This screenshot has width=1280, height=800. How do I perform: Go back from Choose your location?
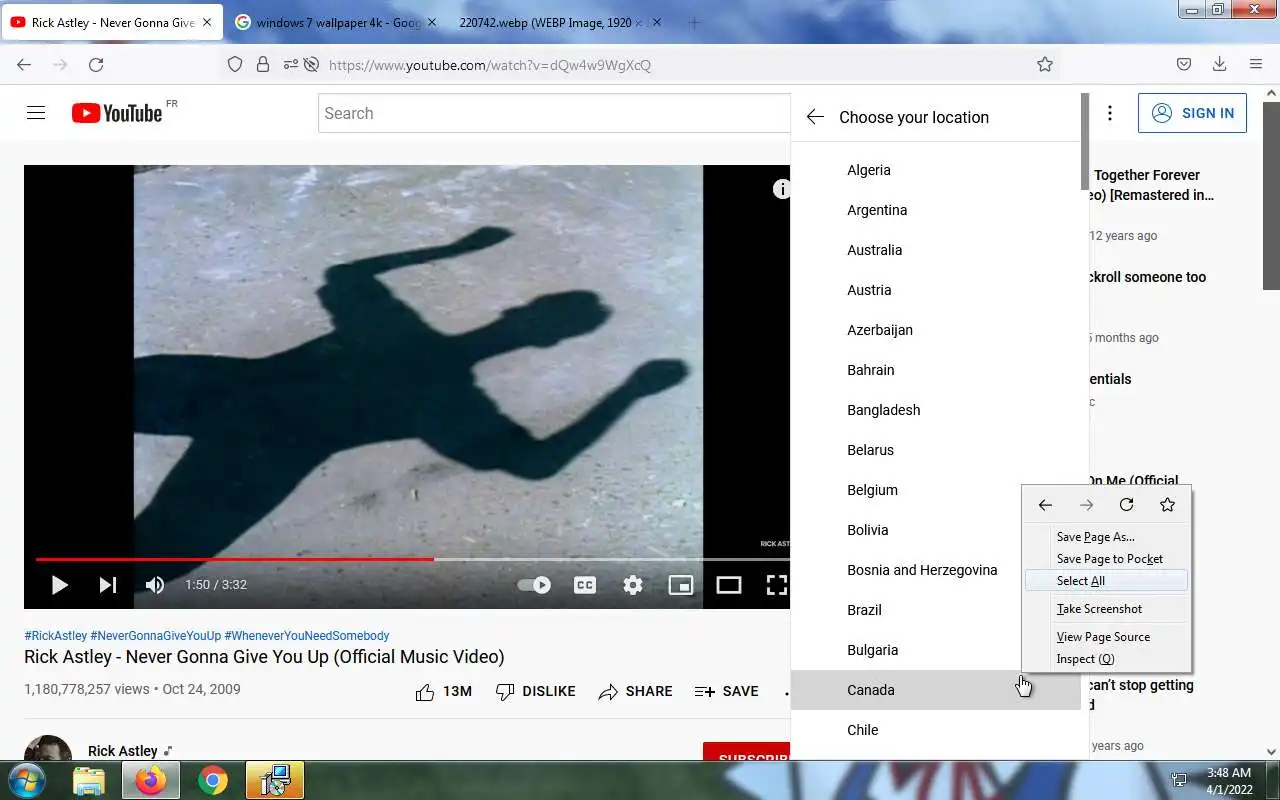coord(815,117)
